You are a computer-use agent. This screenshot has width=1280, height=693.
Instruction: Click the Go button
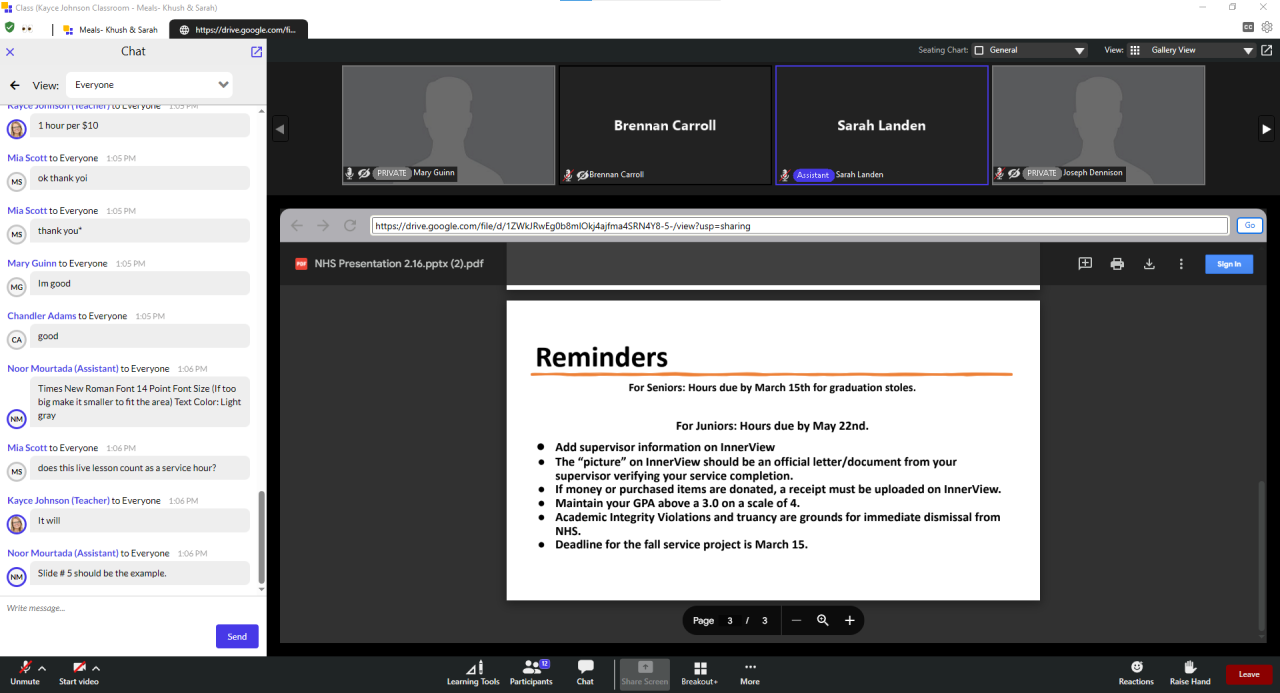[x=1249, y=226]
